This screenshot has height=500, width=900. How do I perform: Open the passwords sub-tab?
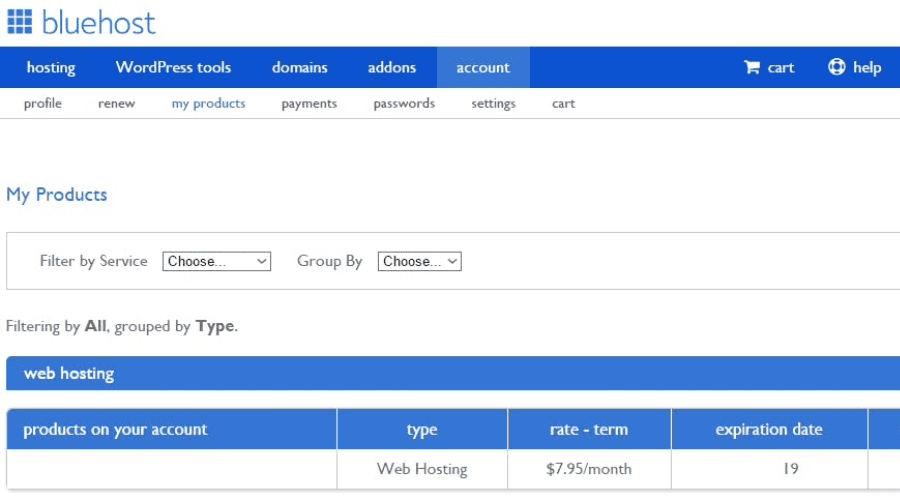[x=404, y=103]
